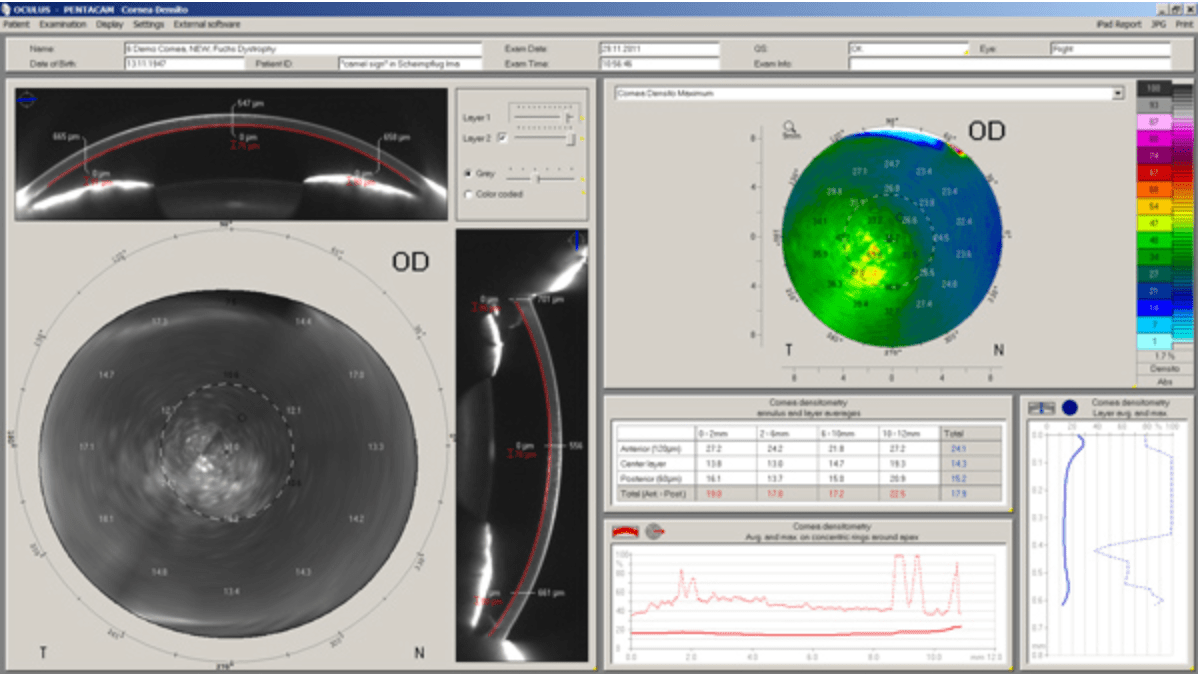Click the Eye field showing Right

tap(1110, 48)
